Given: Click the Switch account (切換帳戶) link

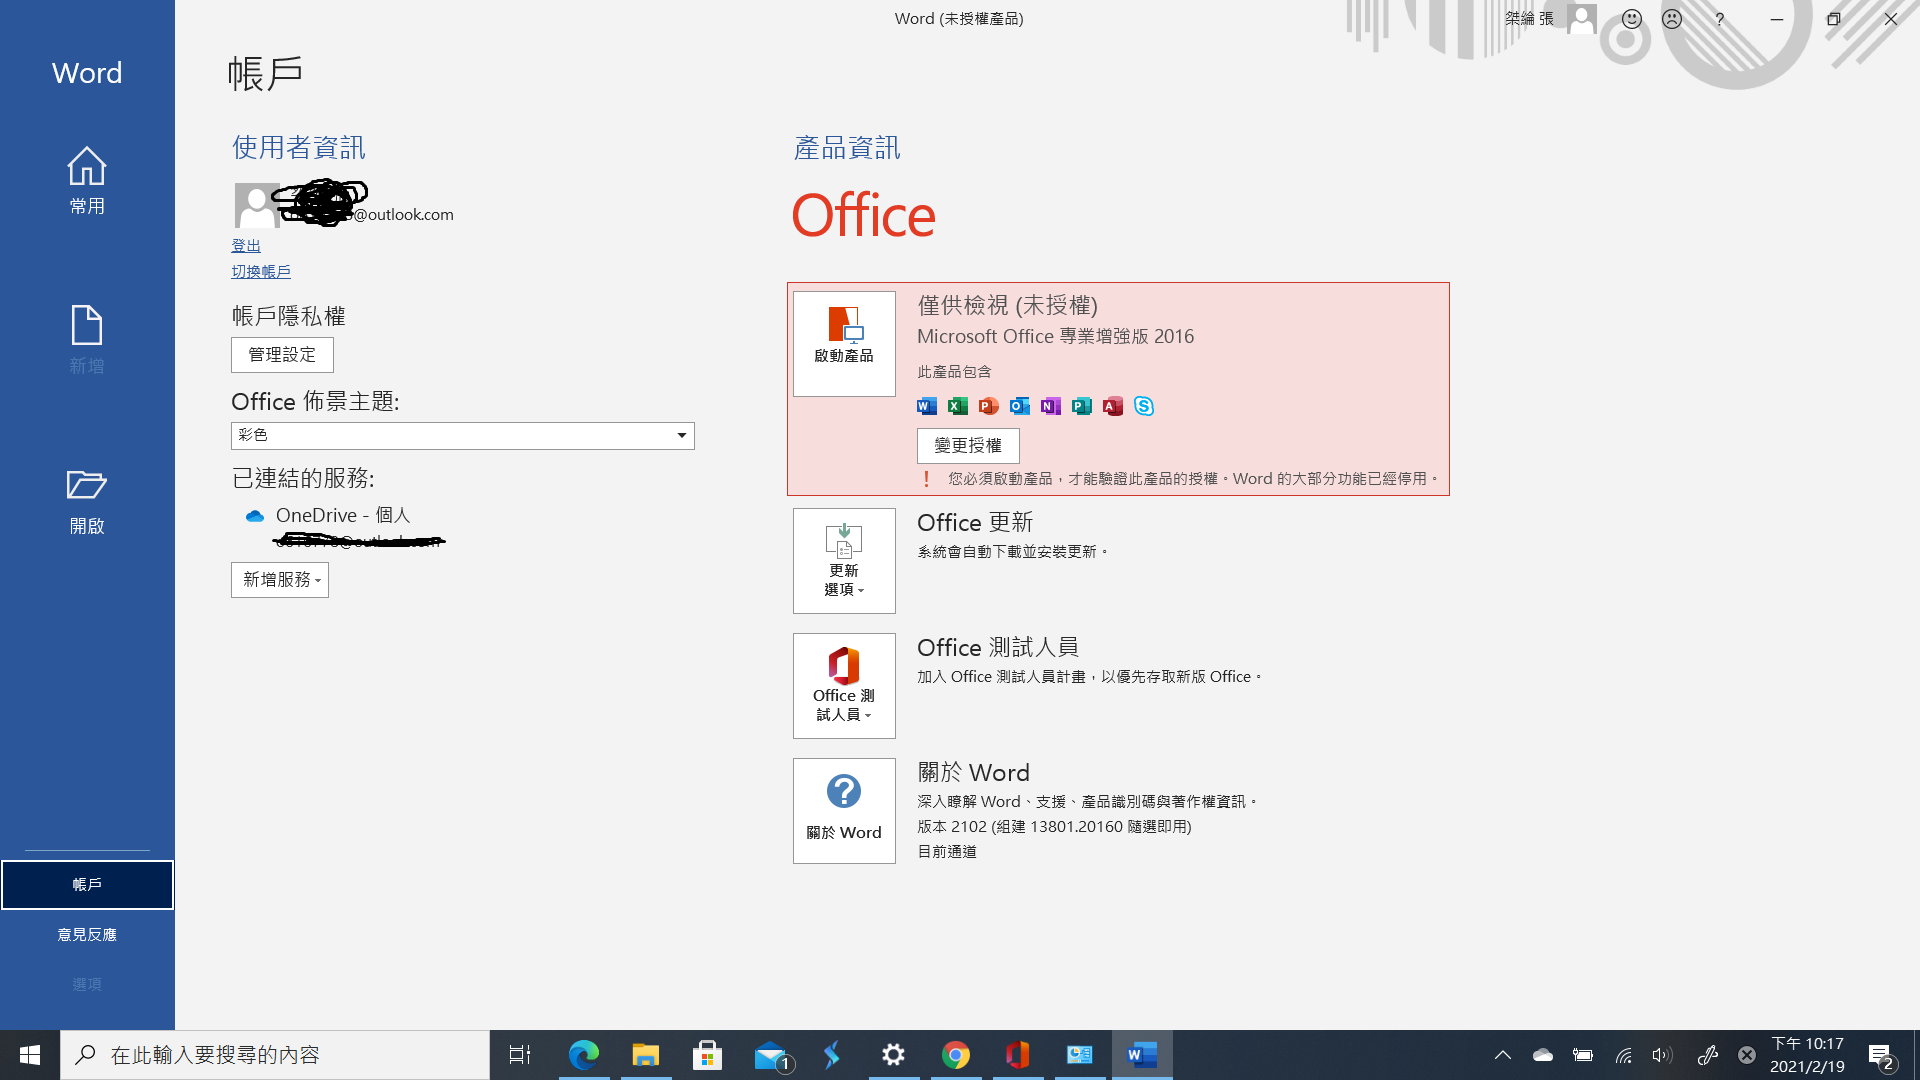Looking at the screenshot, I should tap(261, 272).
